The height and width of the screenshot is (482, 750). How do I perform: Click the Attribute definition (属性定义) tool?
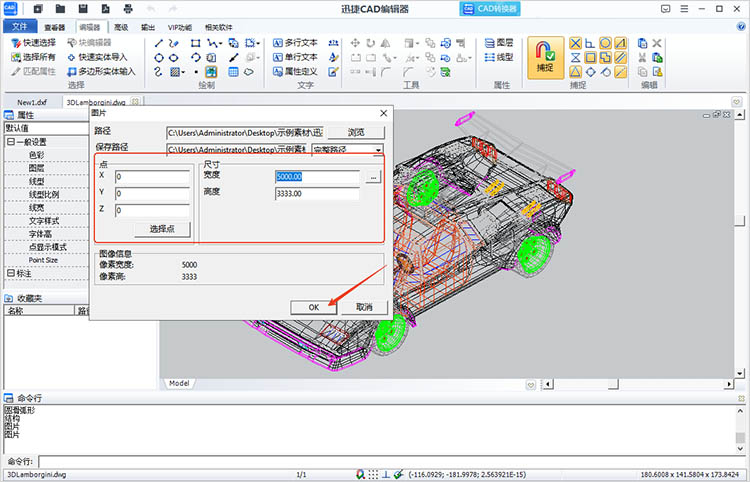295,72
